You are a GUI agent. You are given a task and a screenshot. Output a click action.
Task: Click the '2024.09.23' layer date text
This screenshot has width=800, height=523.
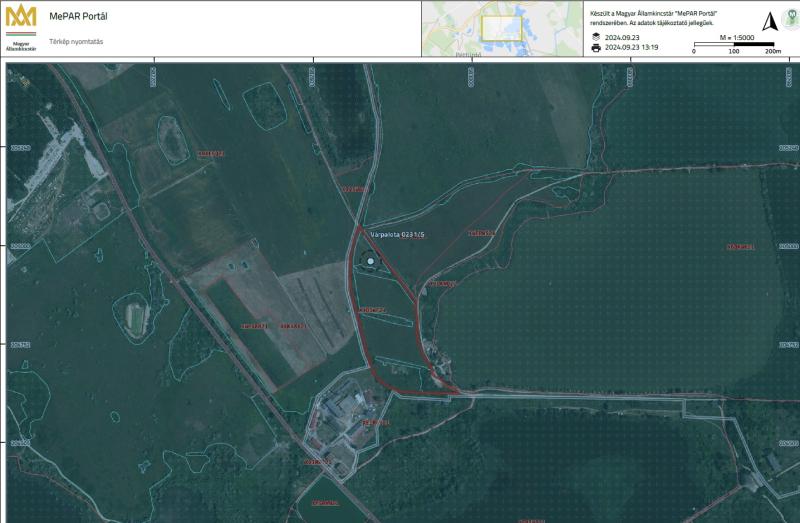click(624, 36)
